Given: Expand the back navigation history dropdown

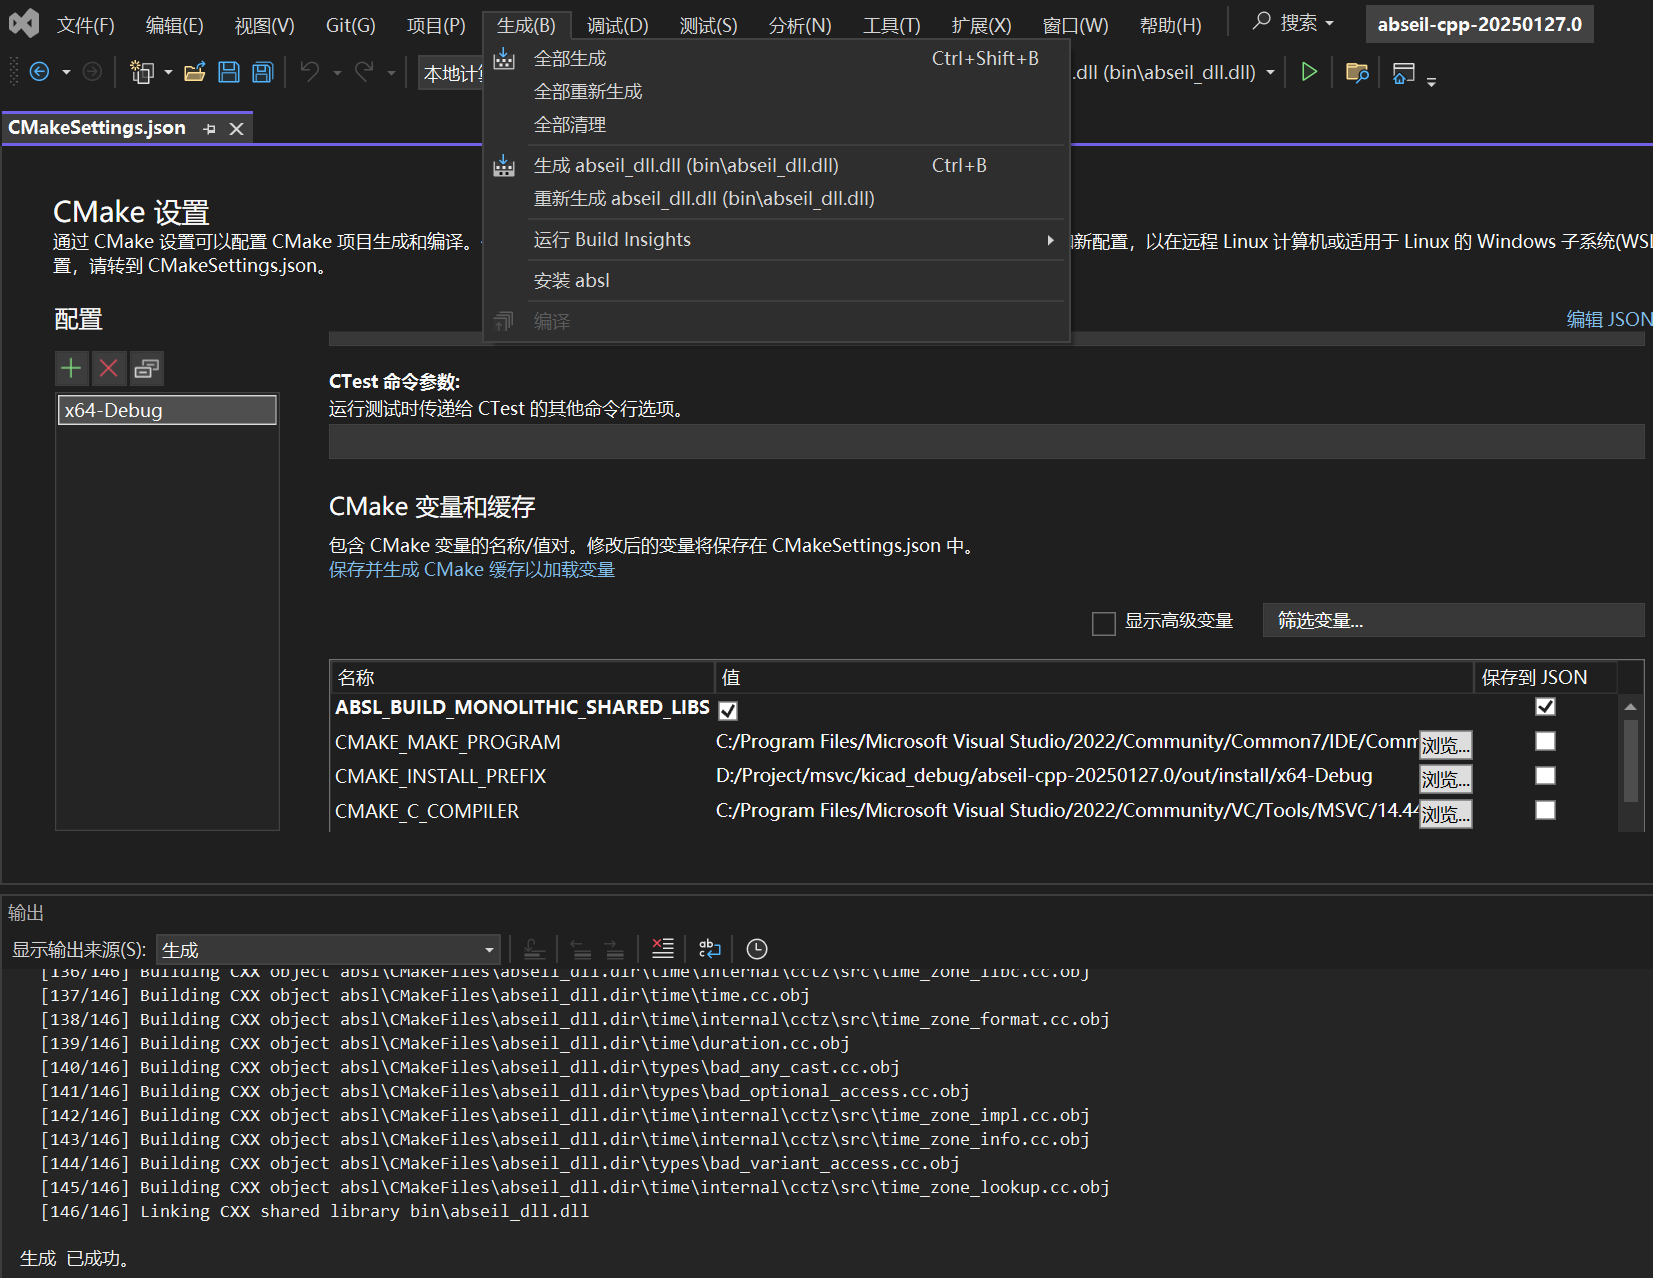Looking at the screenshot, I should [x=66, y=72].
